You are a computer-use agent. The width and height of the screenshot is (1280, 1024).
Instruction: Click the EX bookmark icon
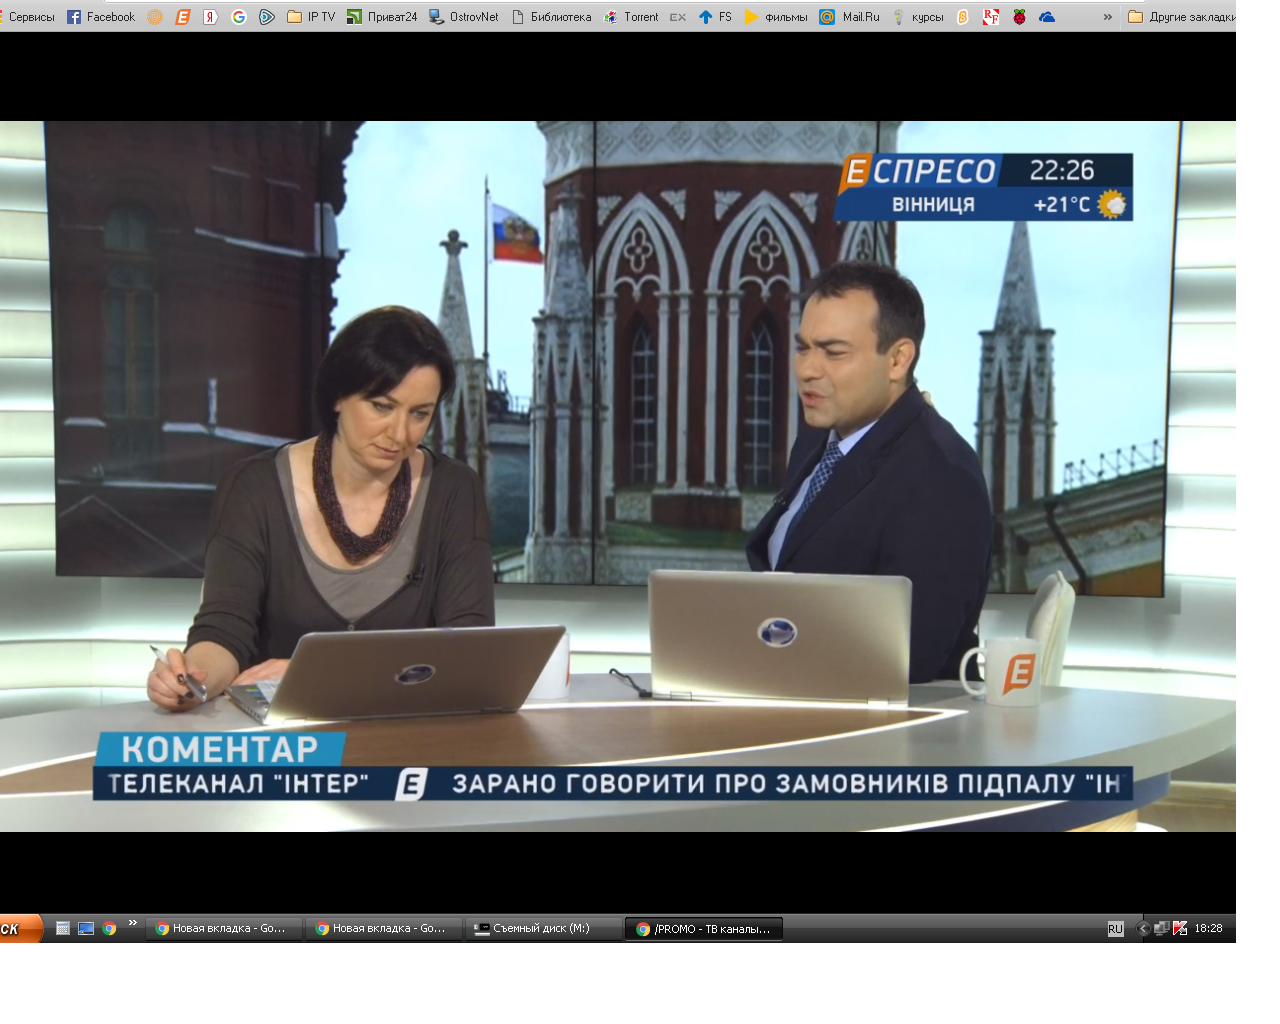678,17
